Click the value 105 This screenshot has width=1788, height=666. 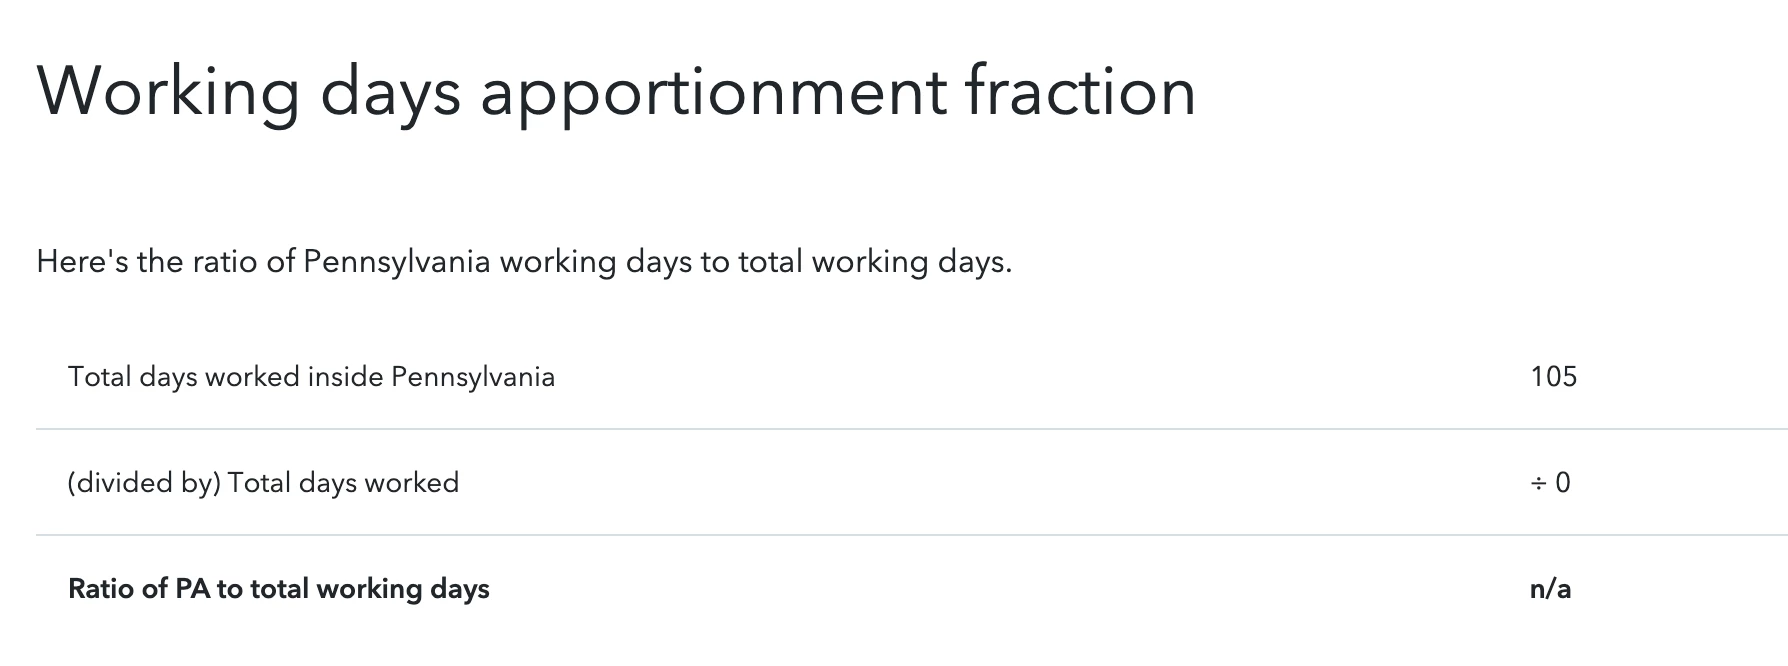tap(1553, 376)
